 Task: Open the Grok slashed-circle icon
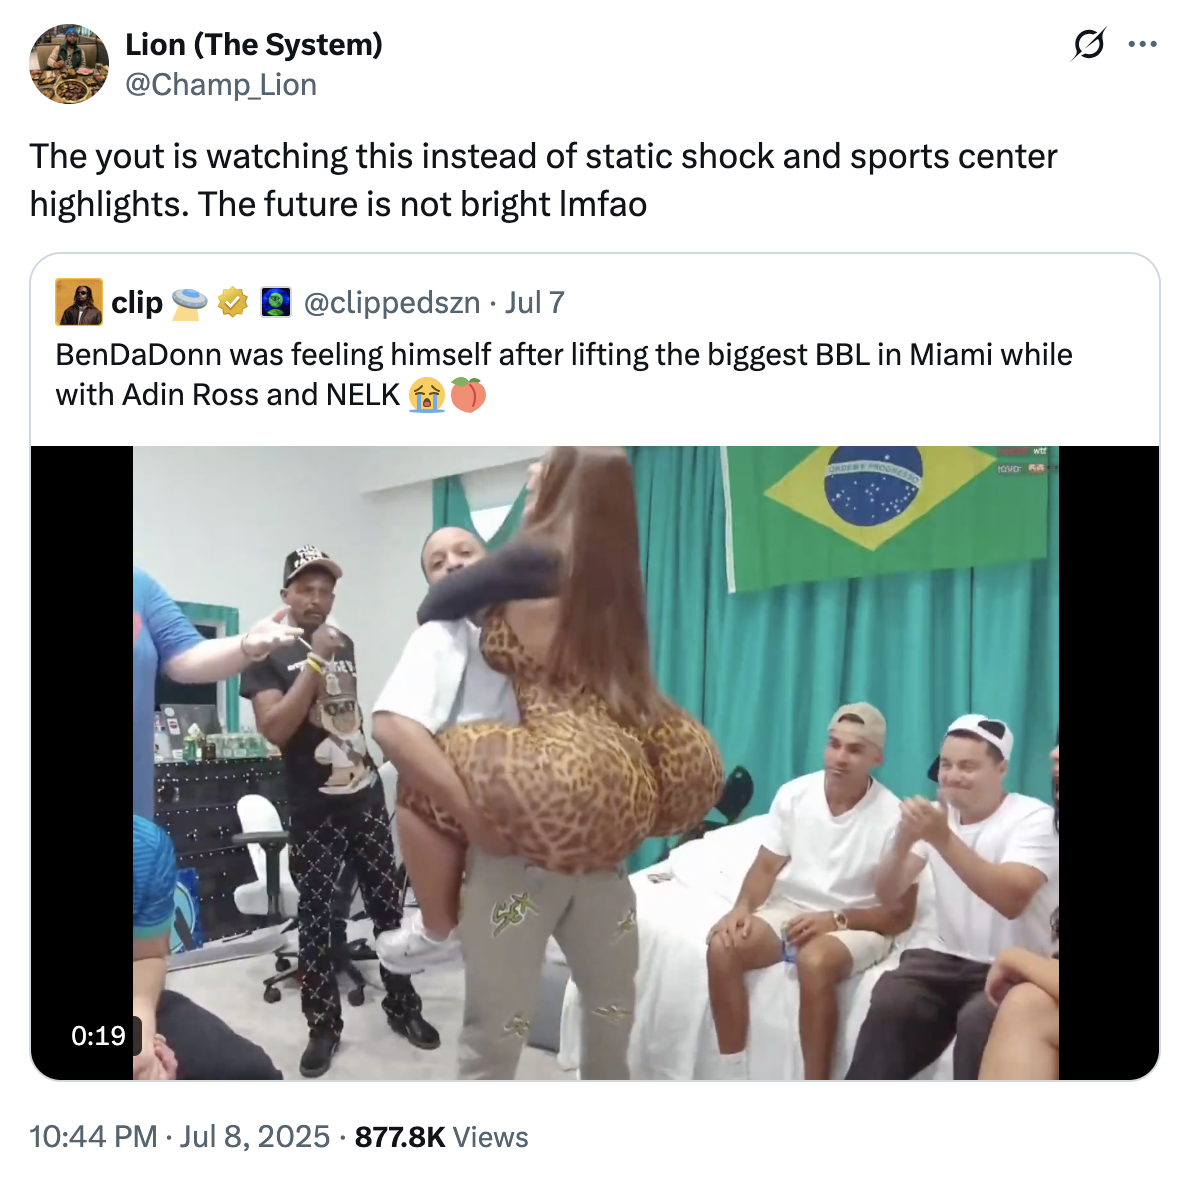pyautogui.click(x=1088, y=45)
